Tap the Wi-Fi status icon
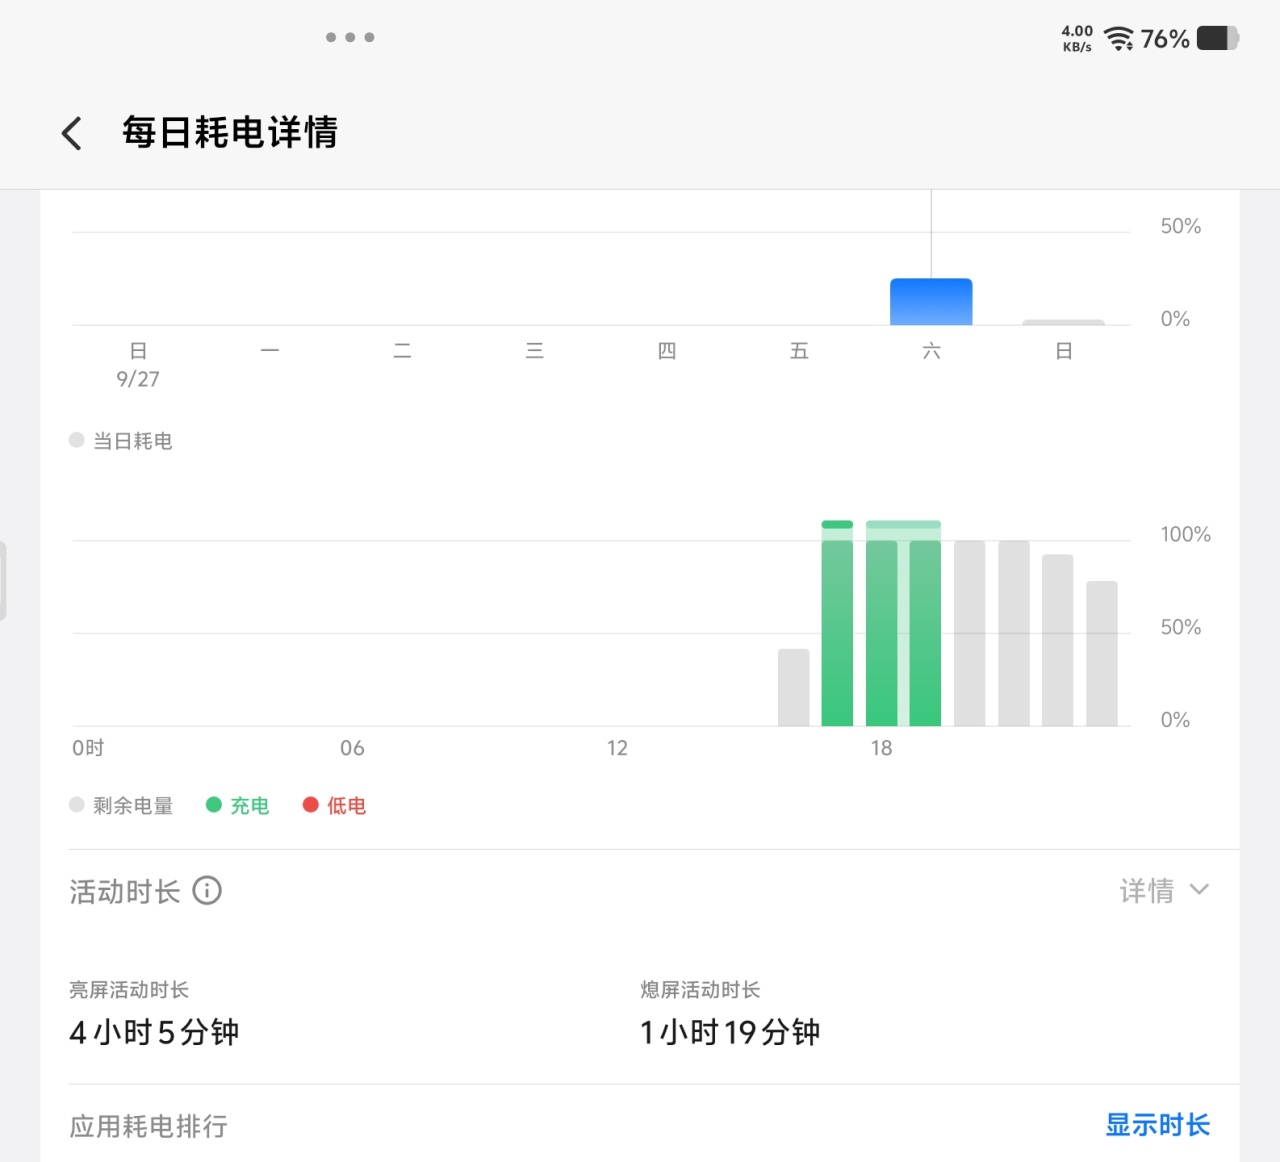This screenshot has height=1162, width=1280. coord(1118,39)
